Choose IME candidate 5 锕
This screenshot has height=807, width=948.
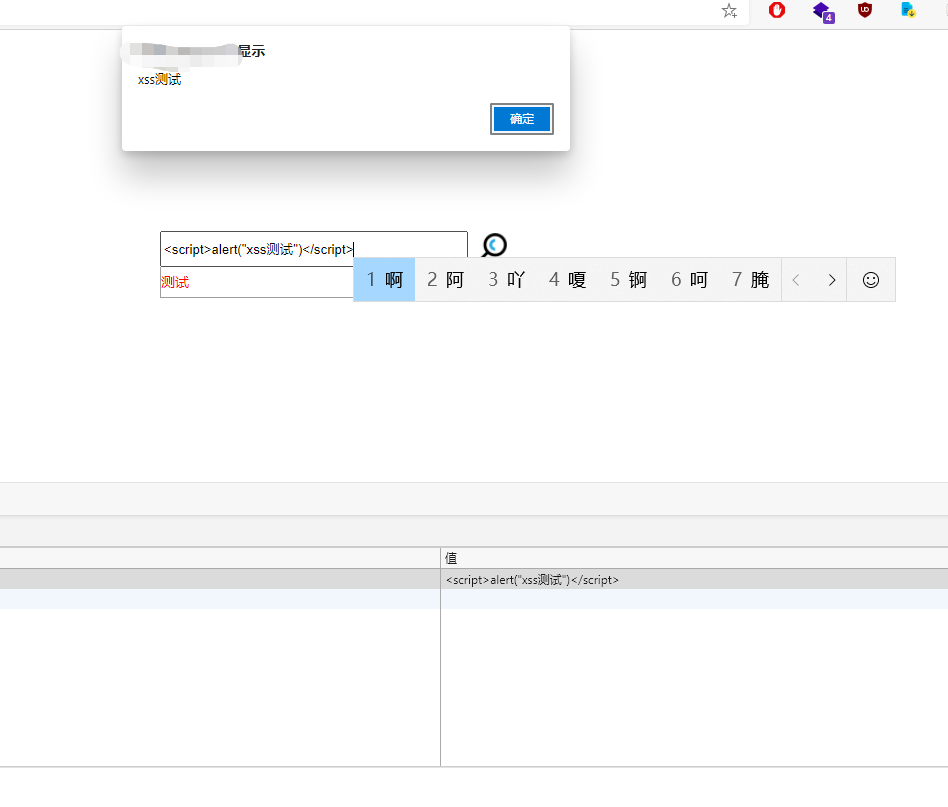pos(628,280)
